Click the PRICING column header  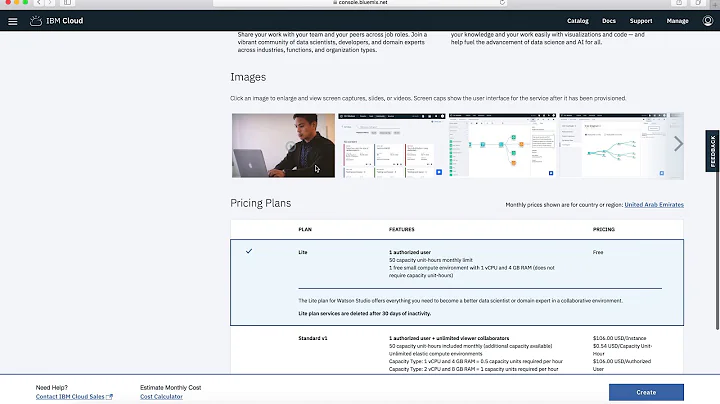pyautogui.click(x=604, y=230)
